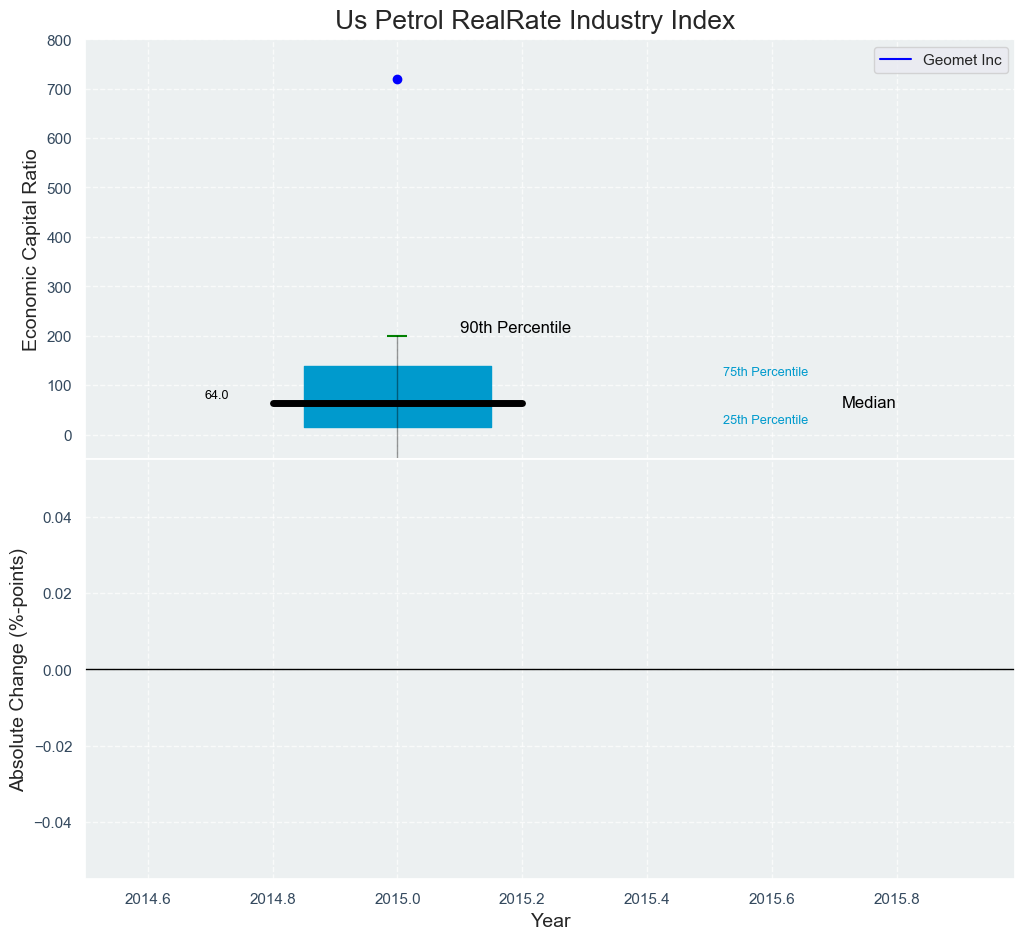Click the Geomet Inc legend entry
The image size is (1025, 940).
click(x=941, y=60)
